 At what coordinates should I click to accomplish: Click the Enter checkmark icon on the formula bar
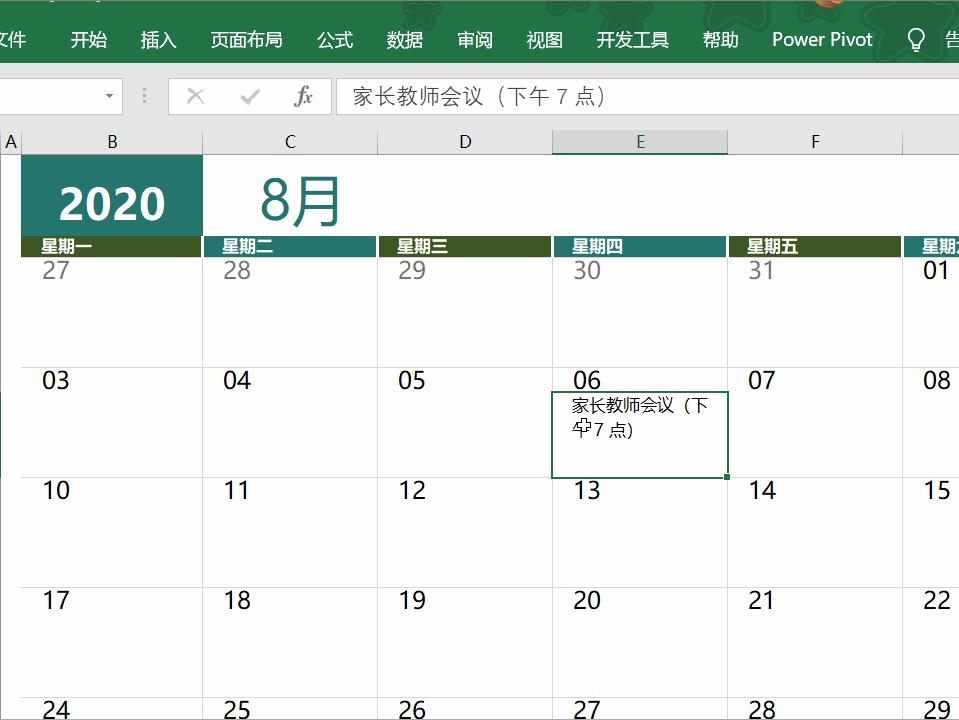point(248,96)
